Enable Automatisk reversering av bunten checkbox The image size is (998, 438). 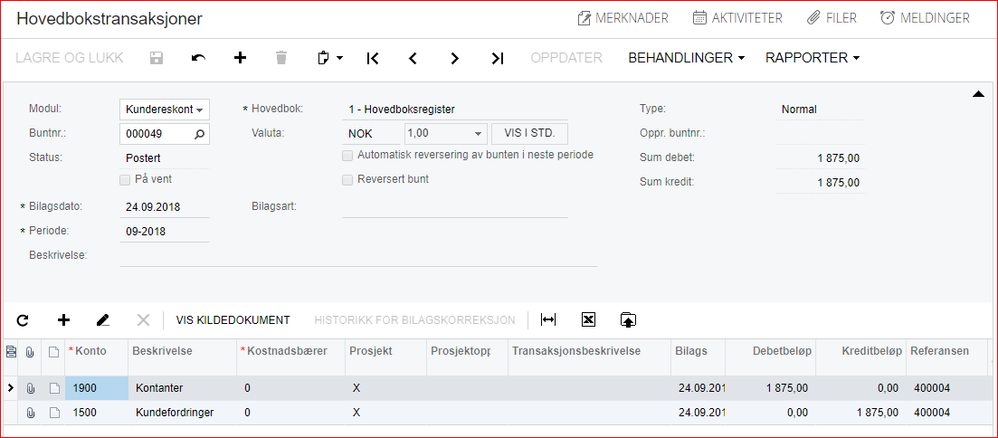[x=348, y=155]
